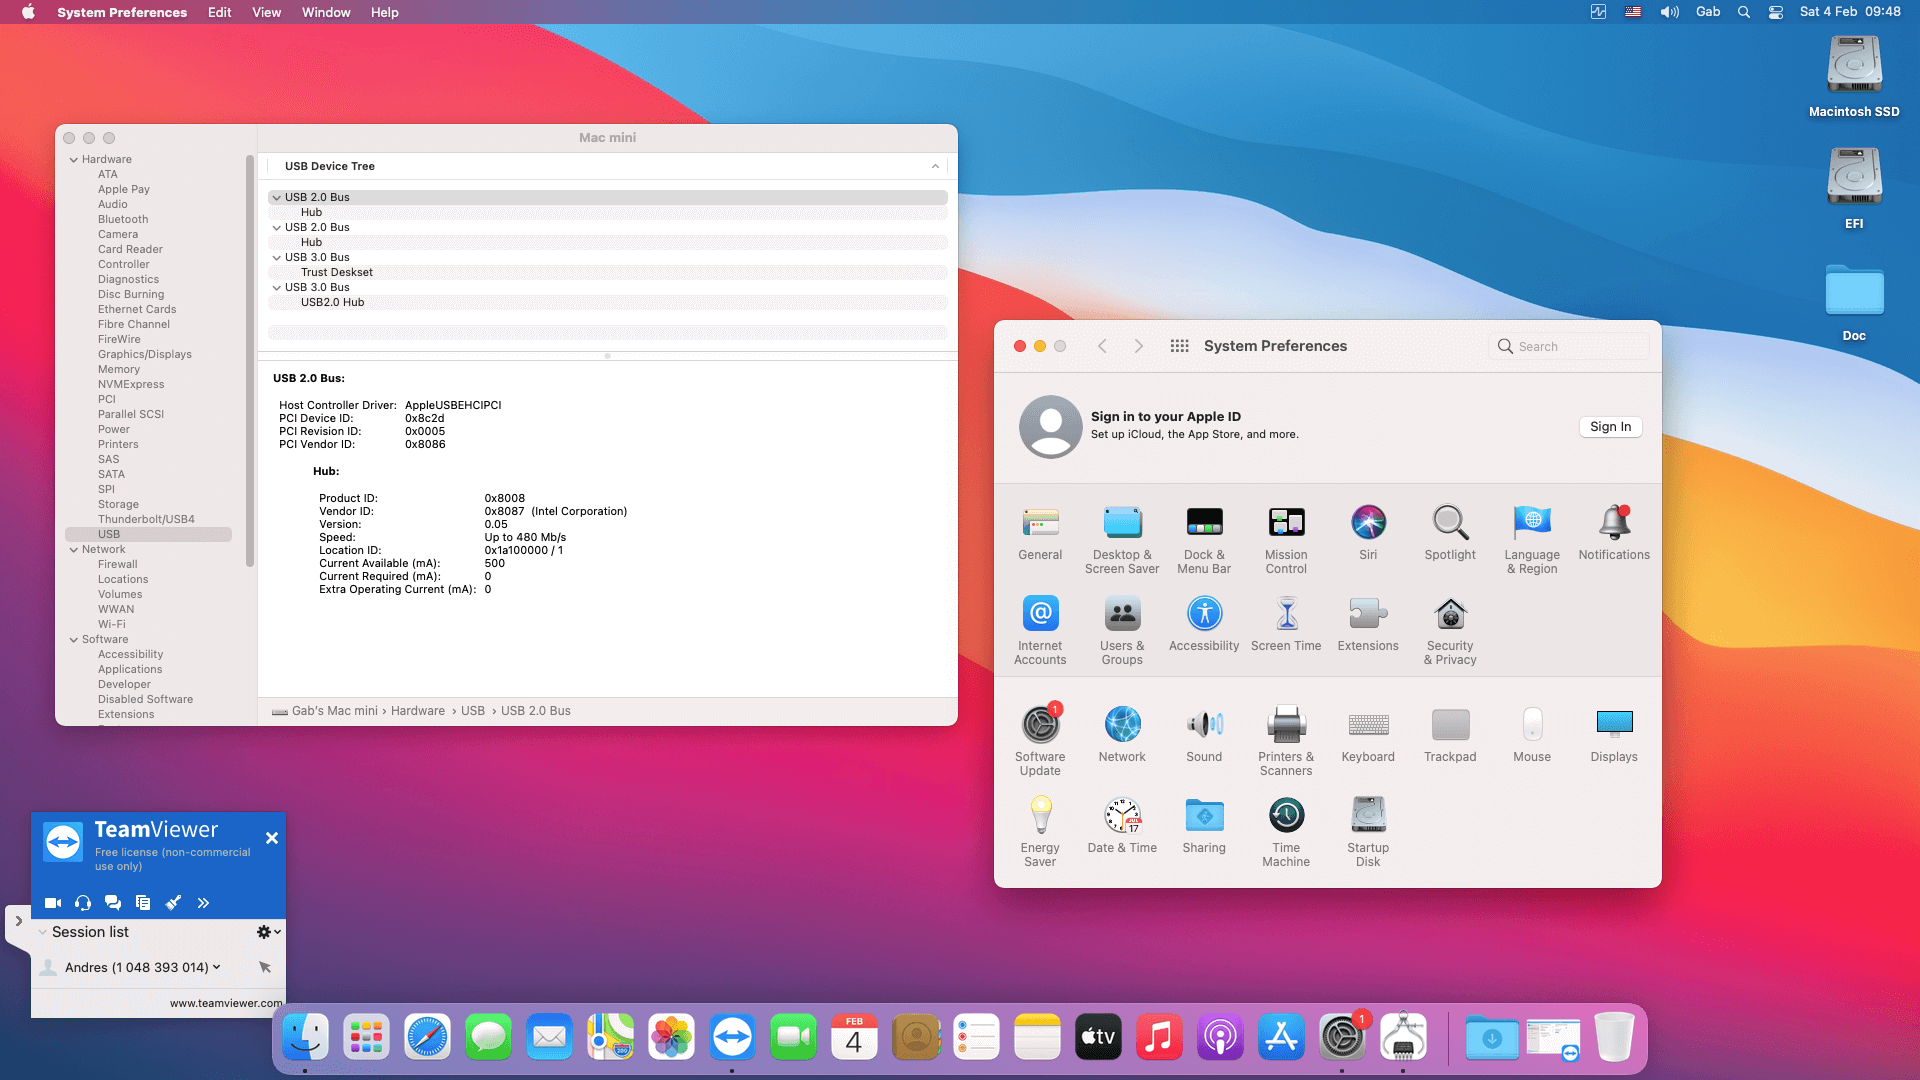
Task: Click Sign In for Apple ID
Action: 1610,426
